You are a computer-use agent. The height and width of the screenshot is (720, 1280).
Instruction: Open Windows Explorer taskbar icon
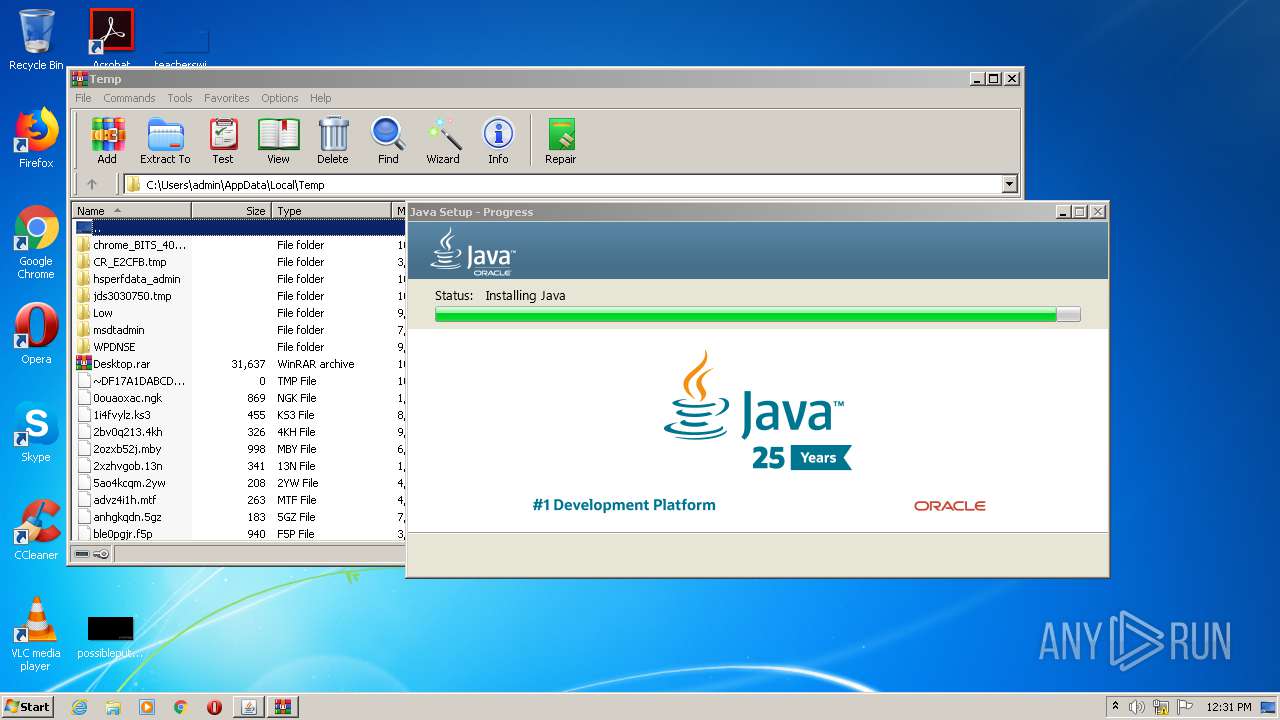[x=113, y=707]
